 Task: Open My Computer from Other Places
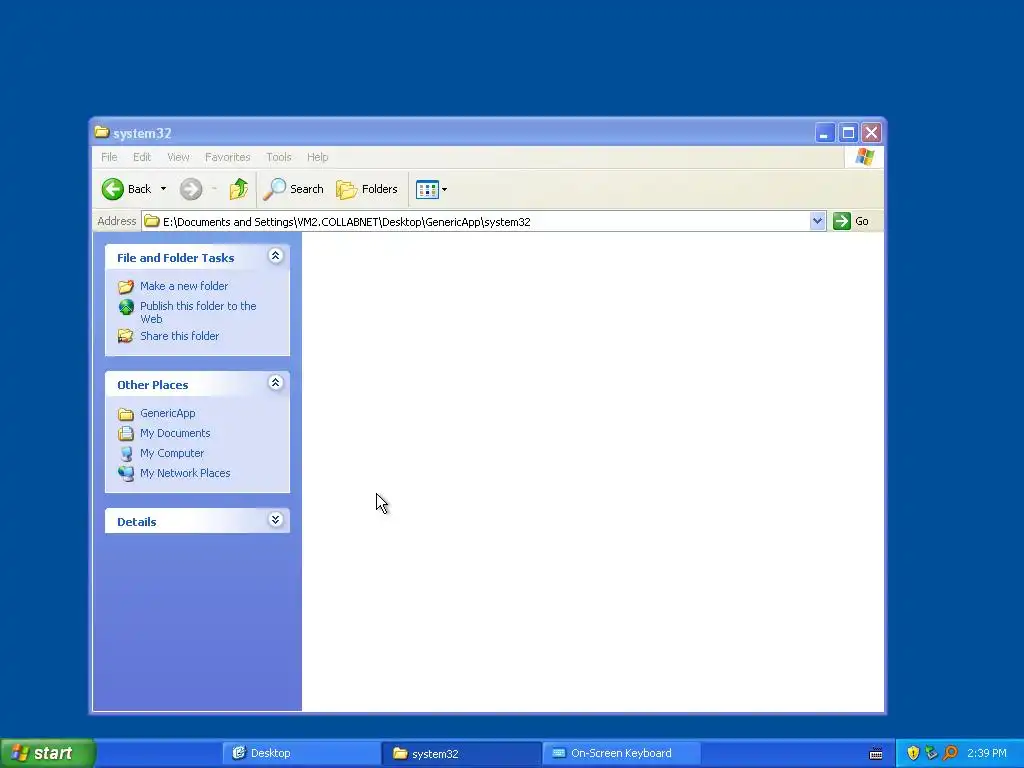(x=172, y=453)
